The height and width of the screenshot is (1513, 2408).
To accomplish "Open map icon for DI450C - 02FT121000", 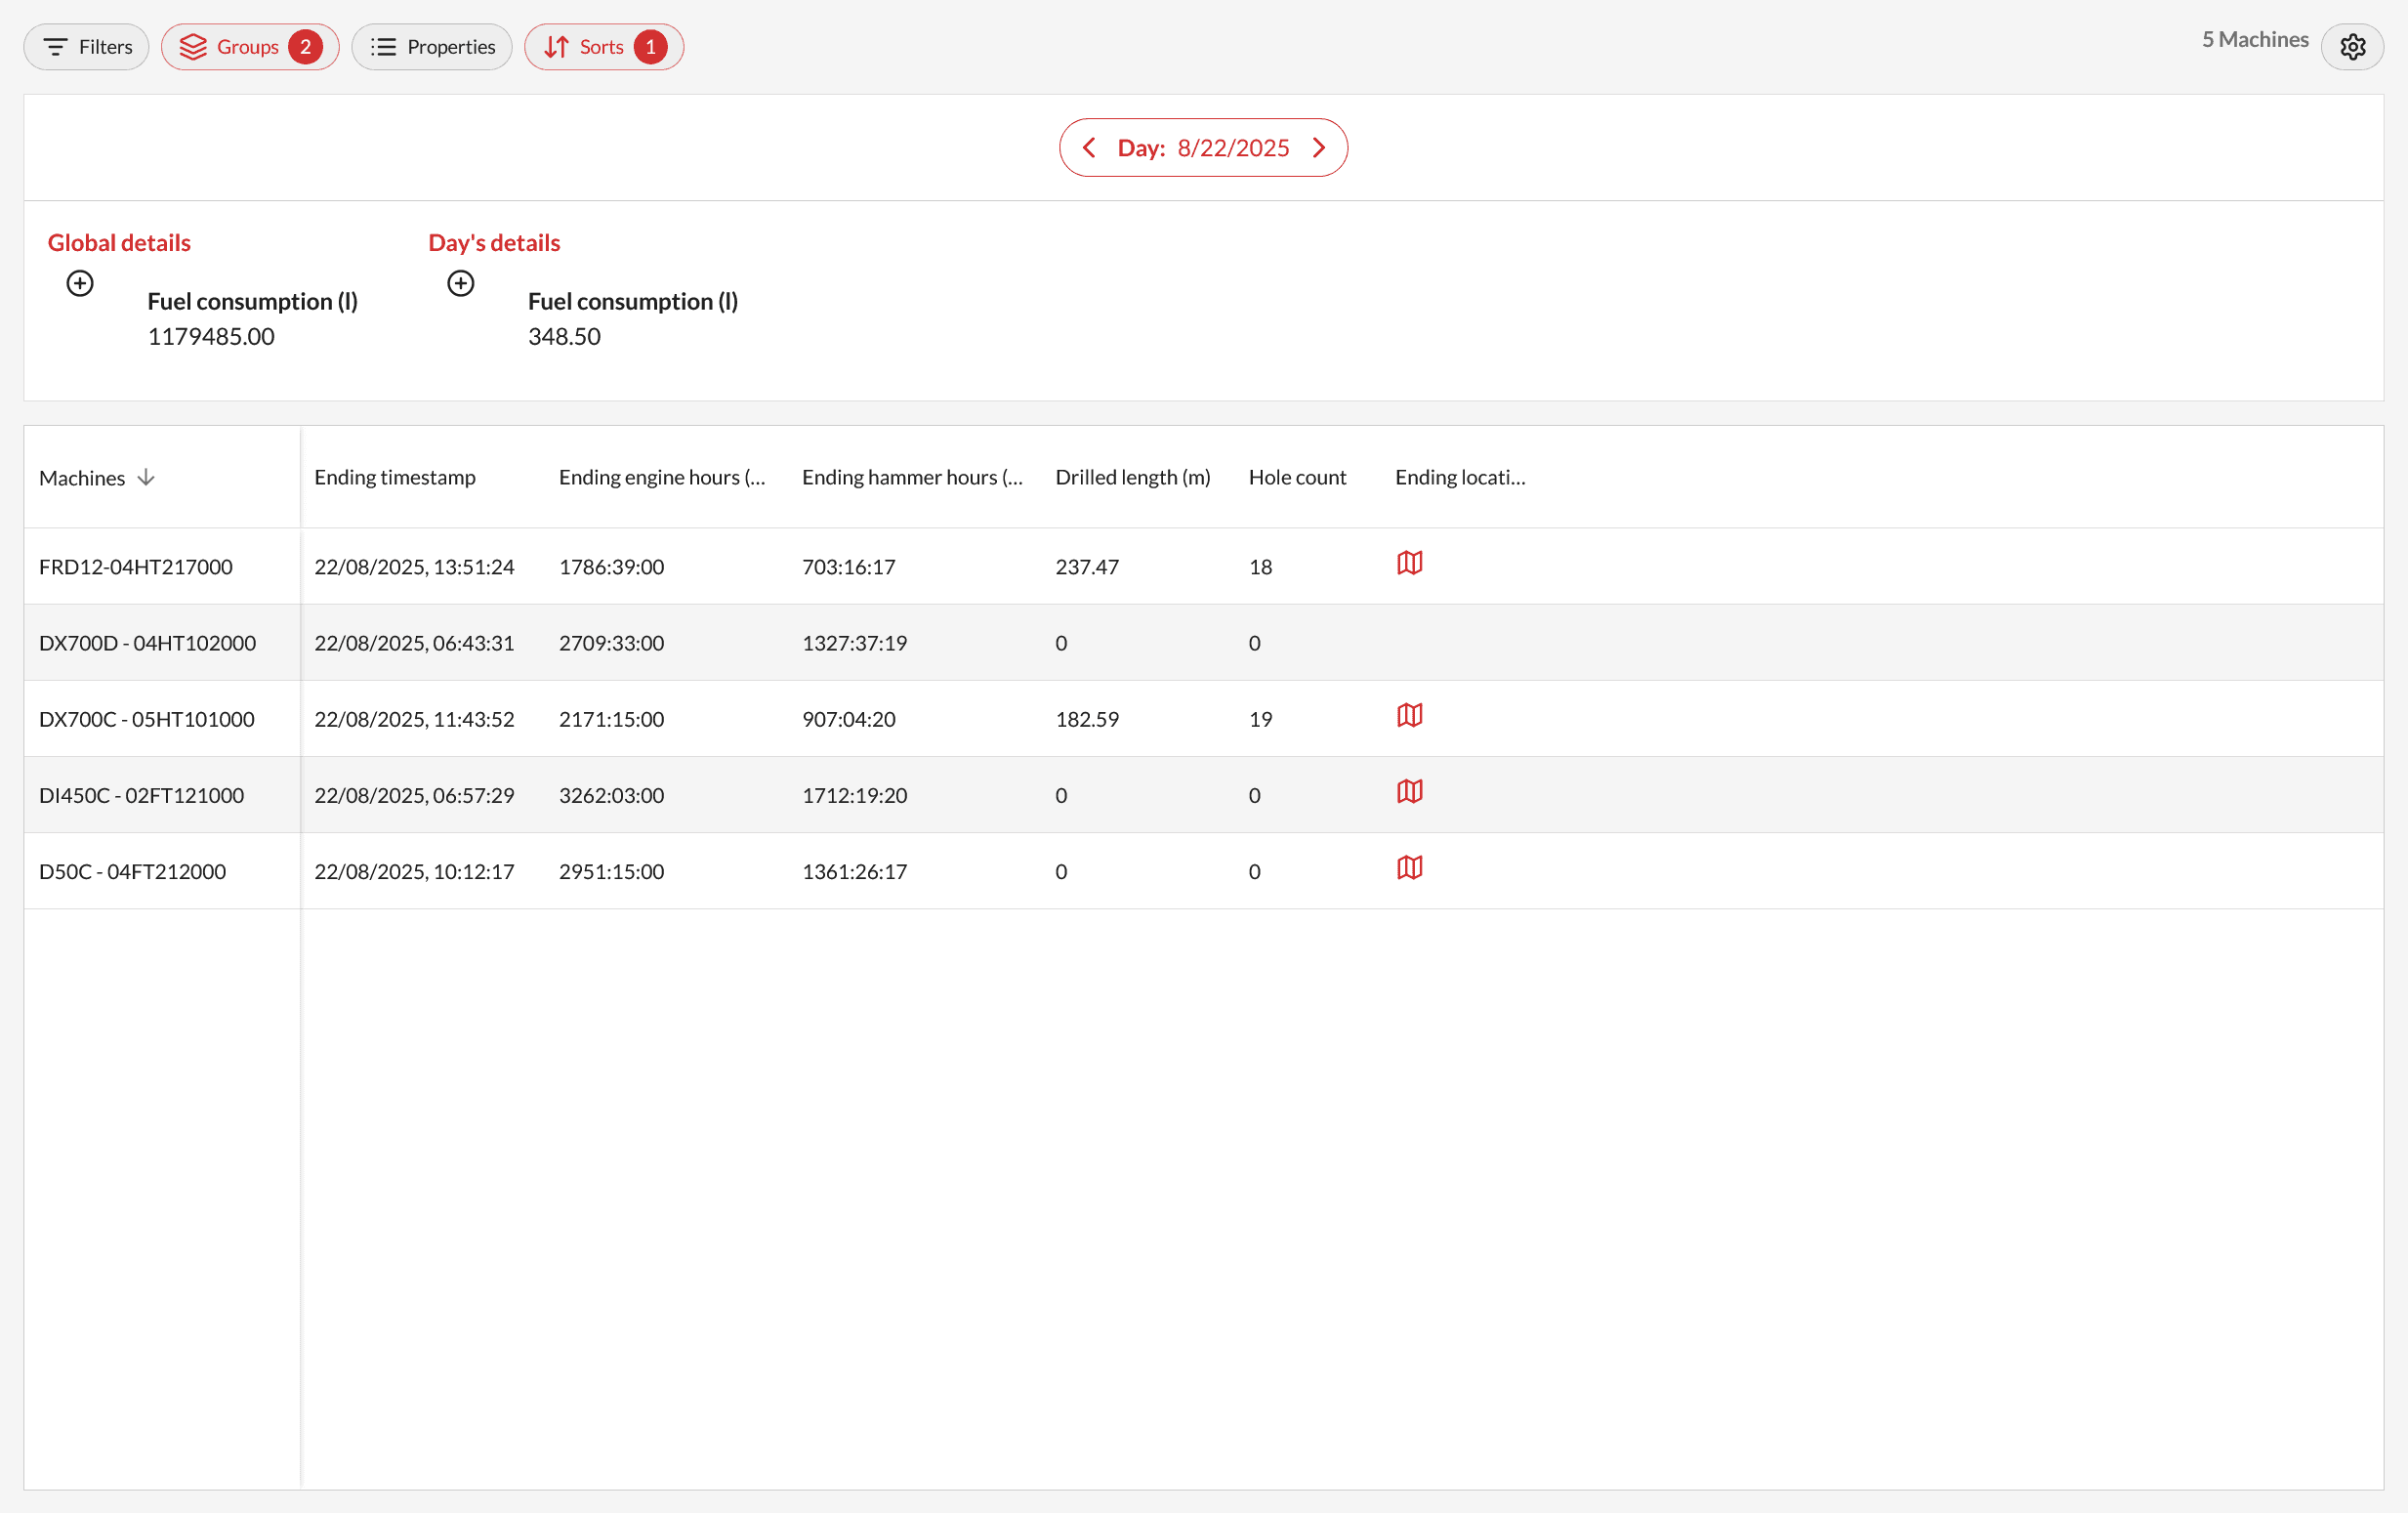I will [1409, 791].
